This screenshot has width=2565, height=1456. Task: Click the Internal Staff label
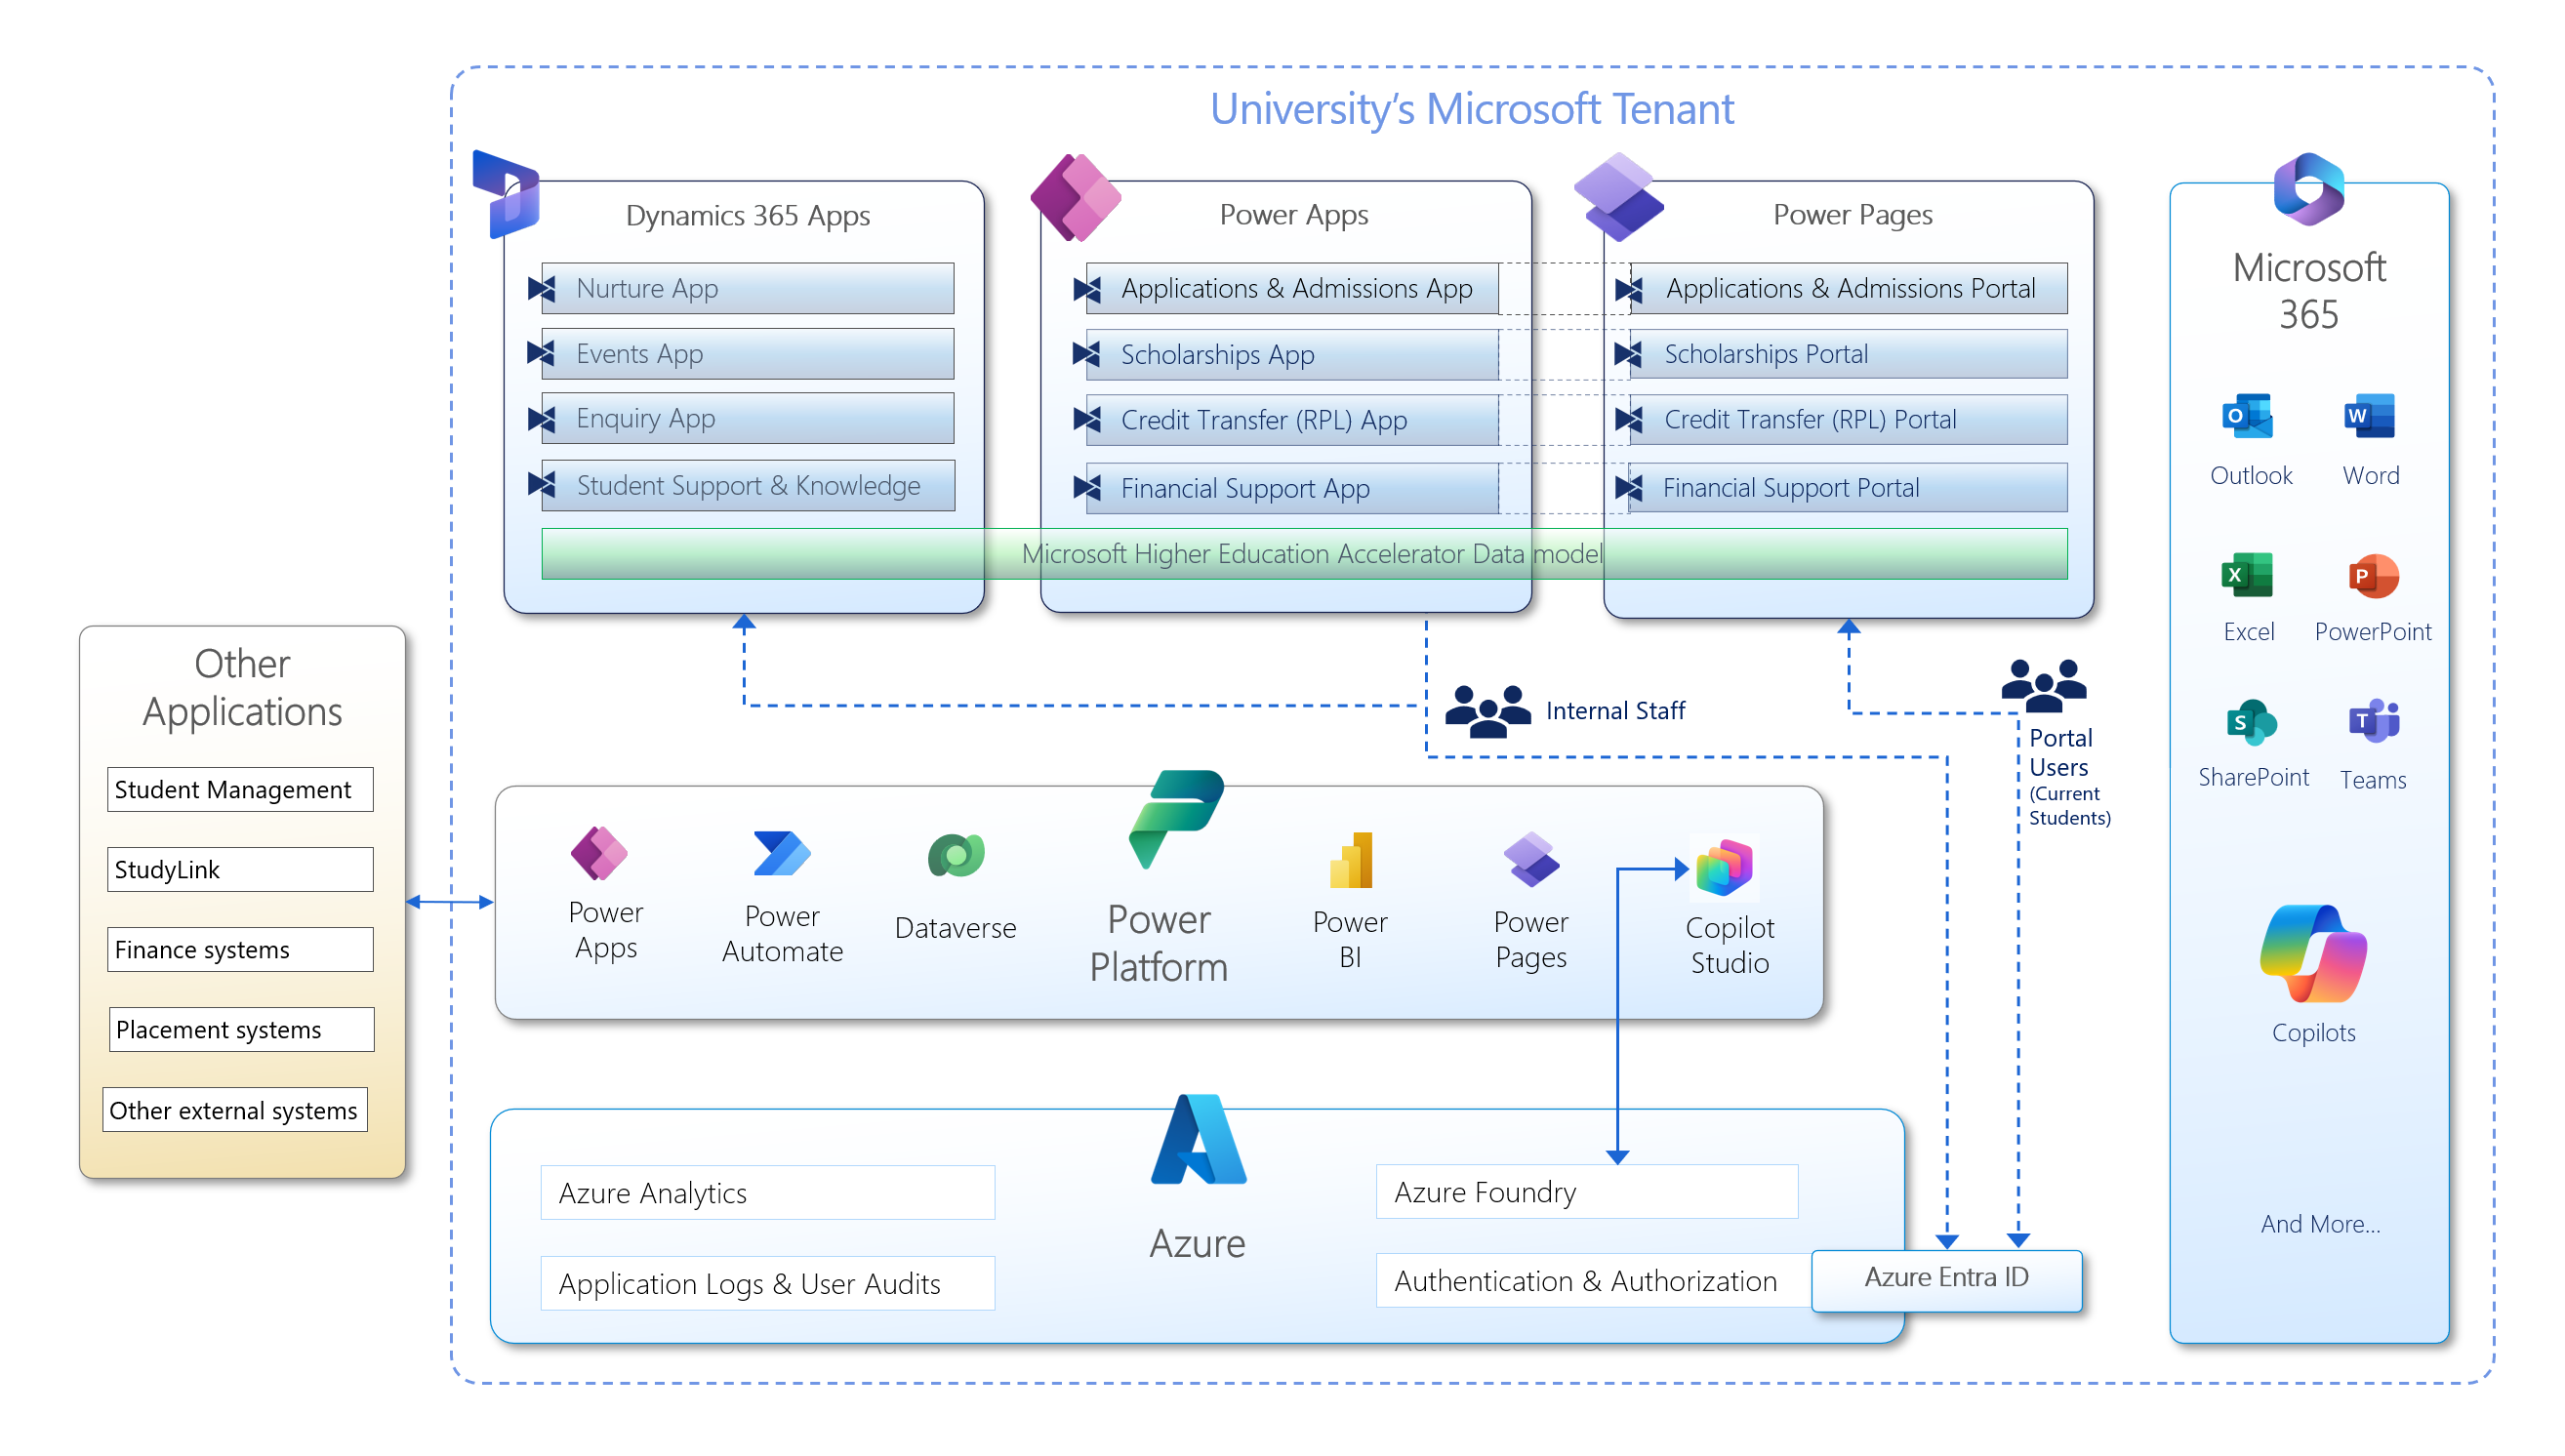(x=1615, y=711)
